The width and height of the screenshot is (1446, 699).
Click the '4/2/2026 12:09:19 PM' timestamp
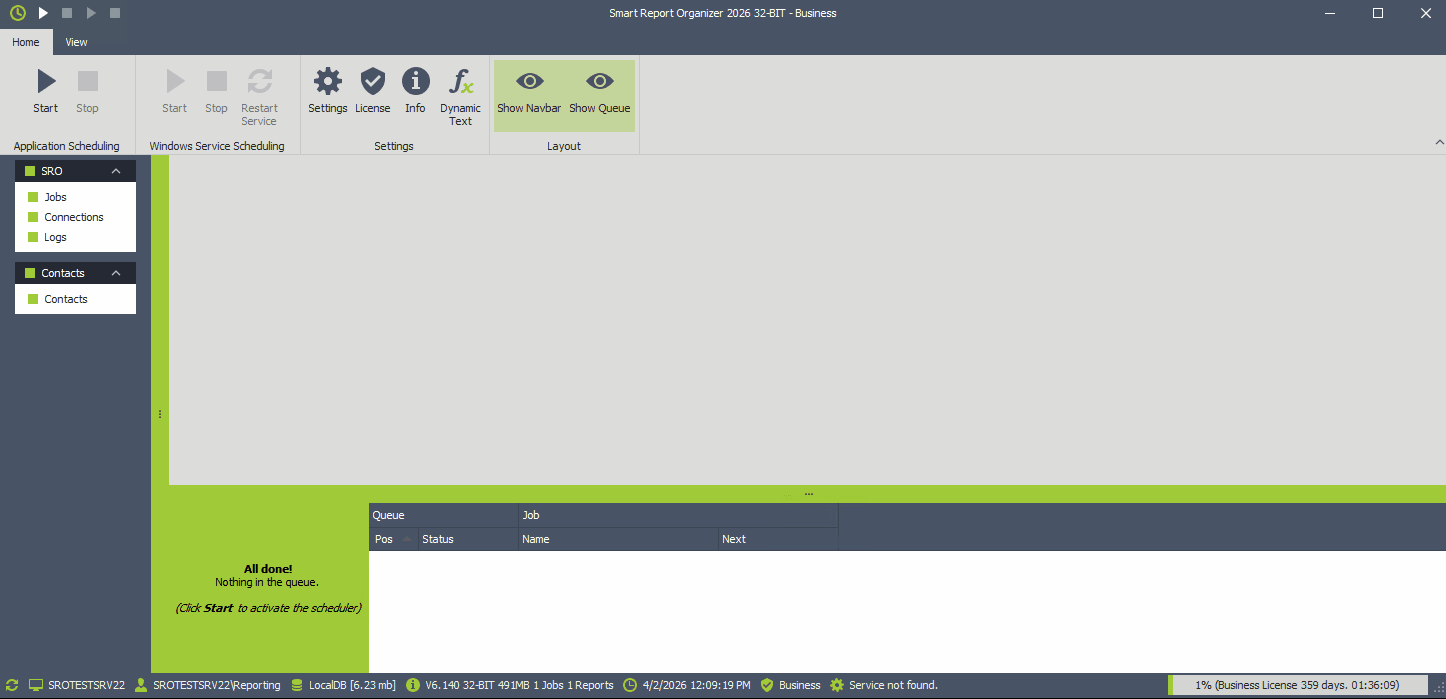(696, 685)
